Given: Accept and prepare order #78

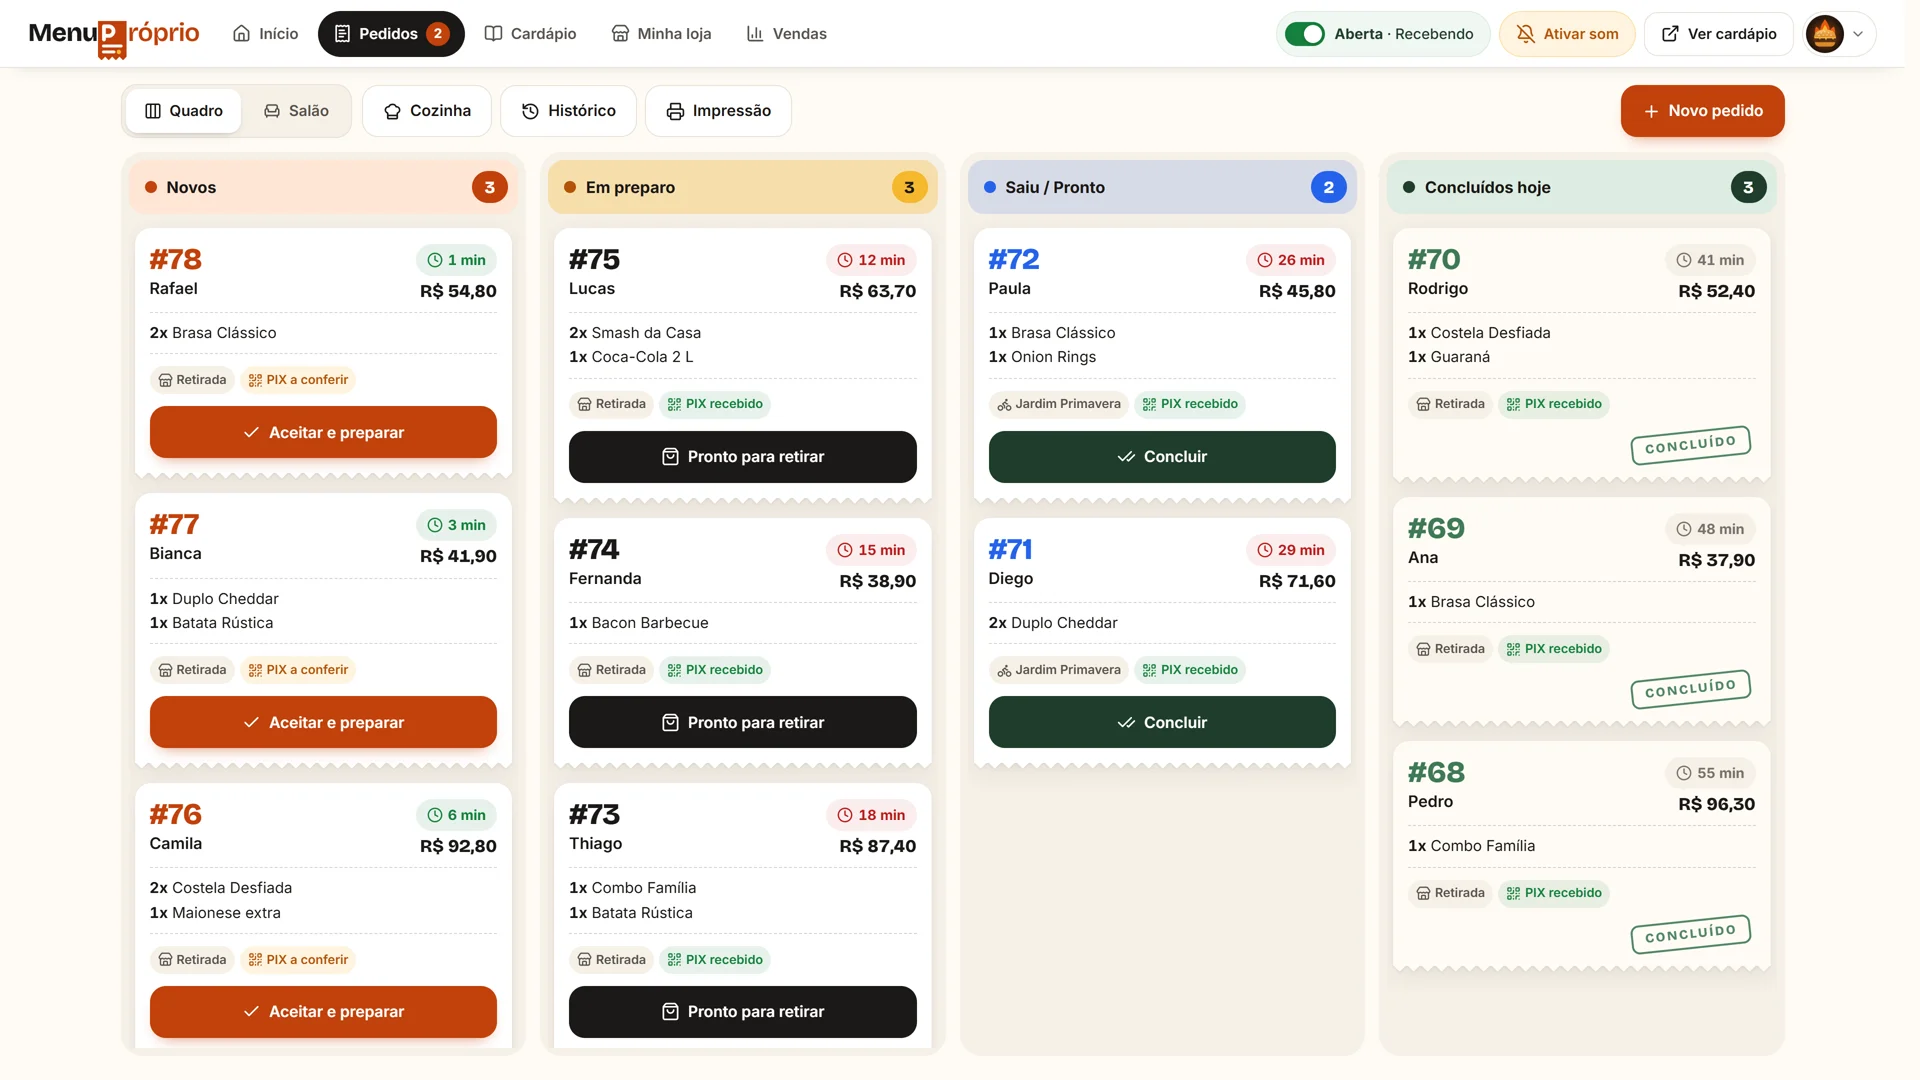Looking at the screenshot, I should (x=323, y=432).
